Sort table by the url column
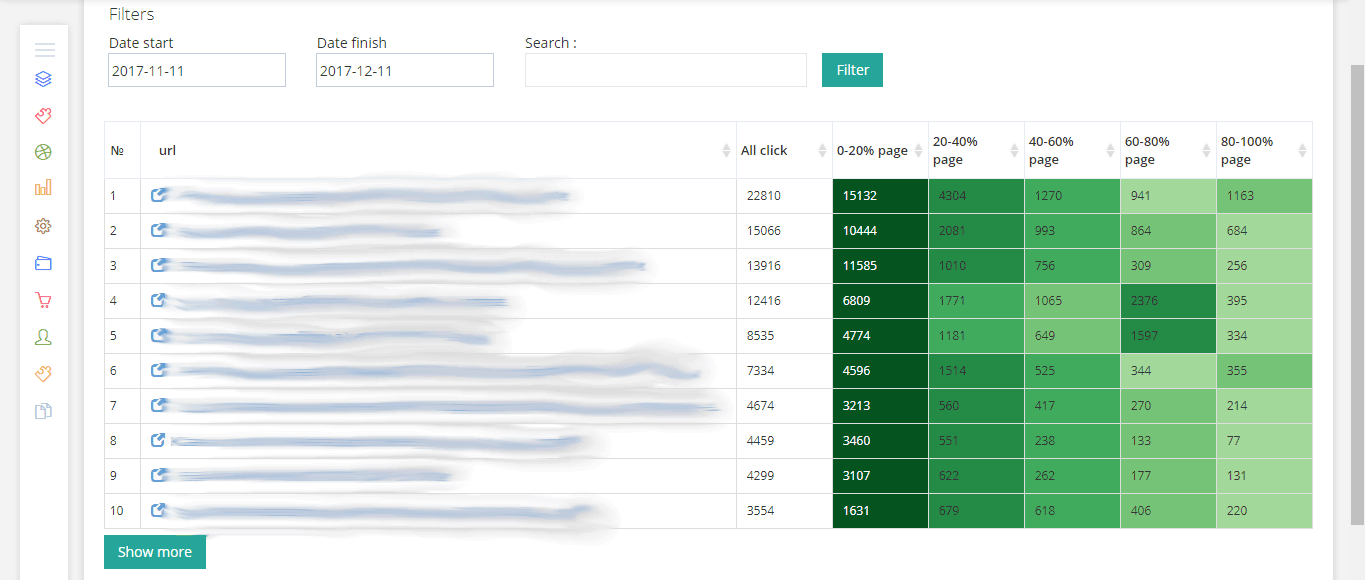Screen dimensions: 1365x580 [x=440, y=151]
